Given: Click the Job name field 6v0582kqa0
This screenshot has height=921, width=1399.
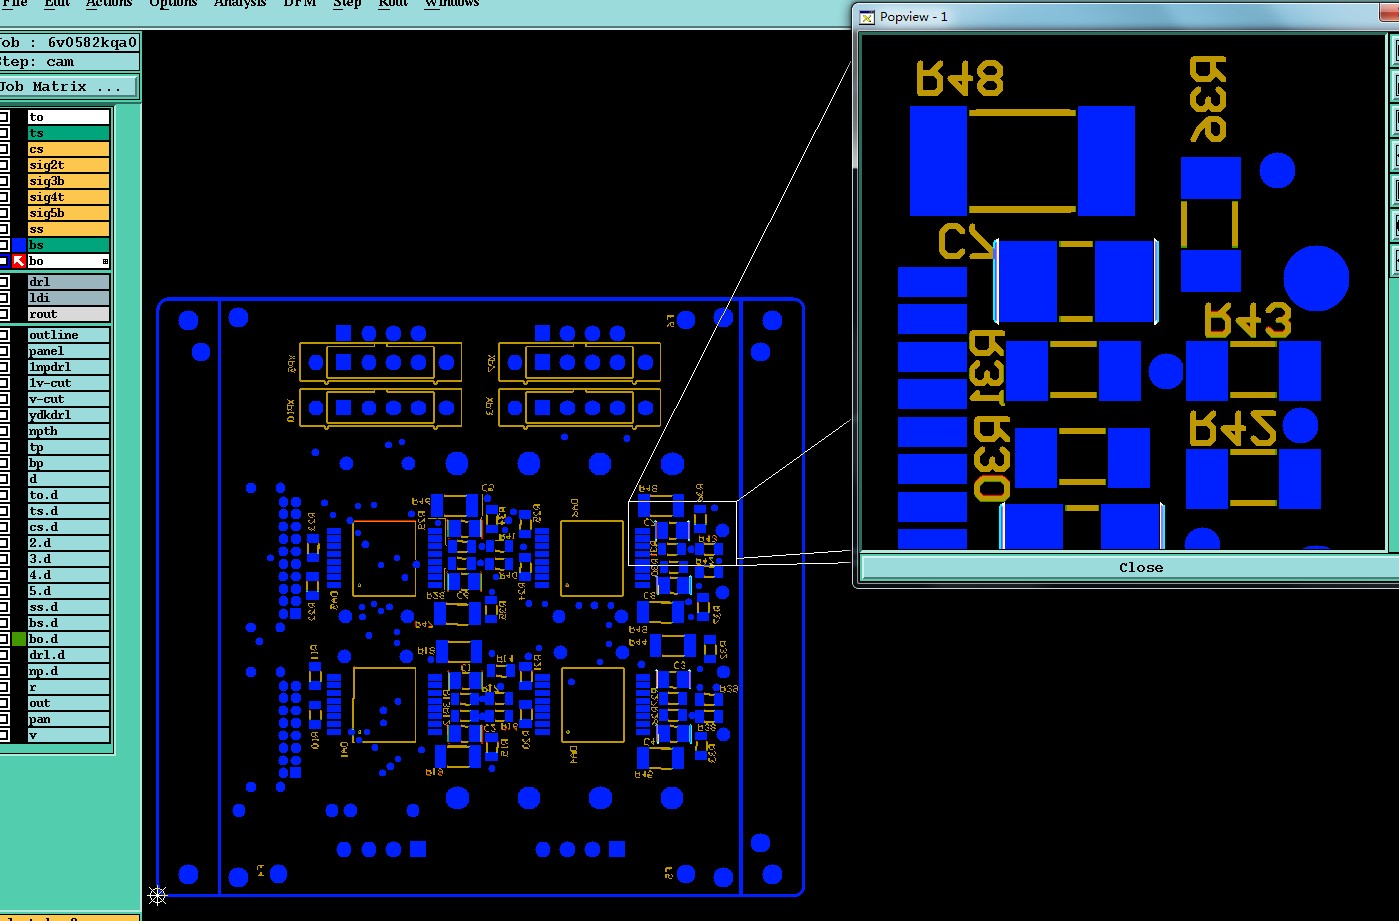Looking at the screenshot, I should click(x=68, y=43).
